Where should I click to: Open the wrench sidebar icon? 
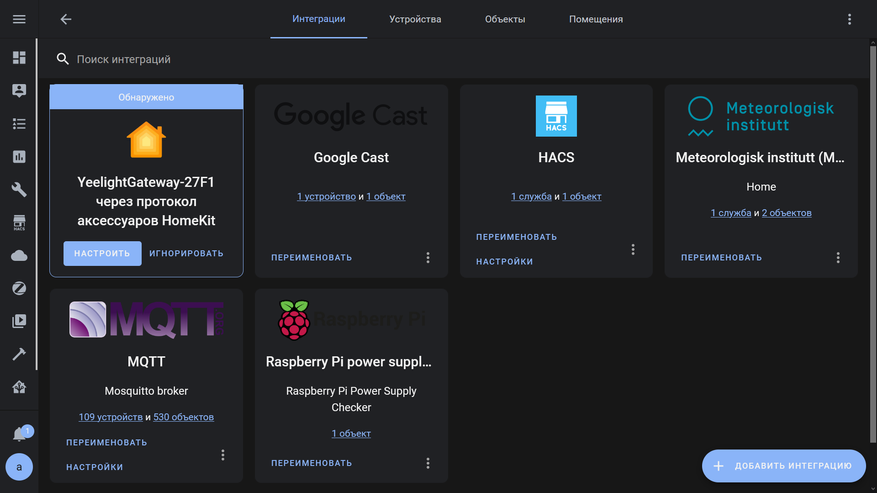(x=19, y=189)
